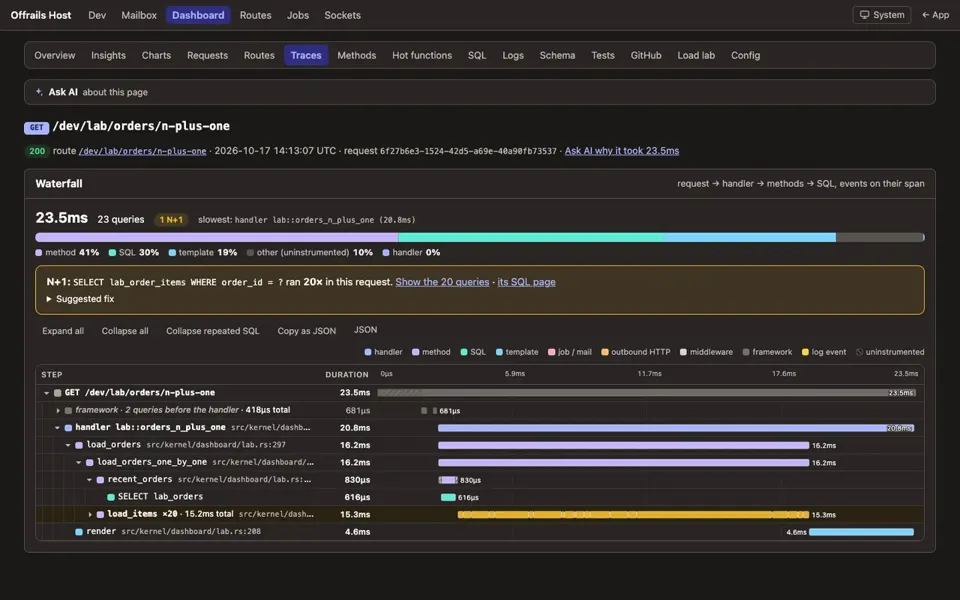Open the Schema tab
960x600 pixels.
pyautogui.click(x=557, y=55)
